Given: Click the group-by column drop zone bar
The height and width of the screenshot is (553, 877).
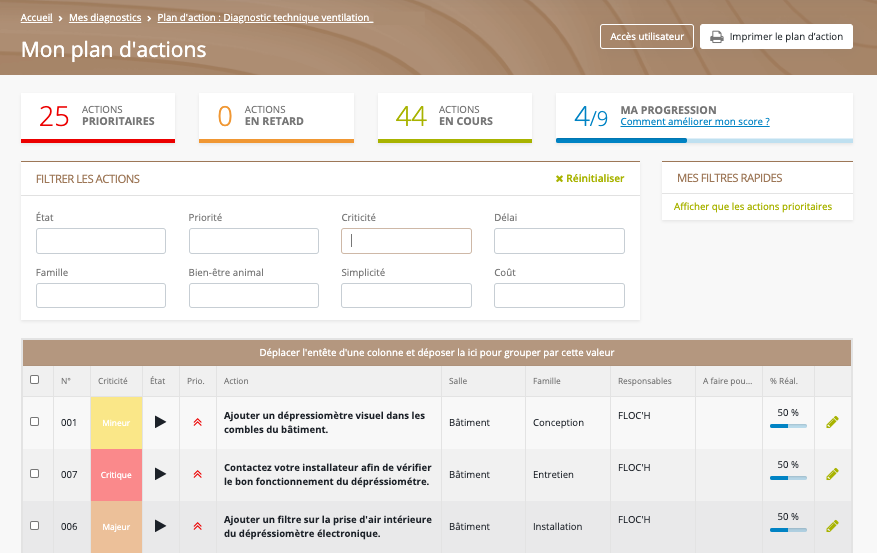Looking at the screenshot, I should click(437, 353).
